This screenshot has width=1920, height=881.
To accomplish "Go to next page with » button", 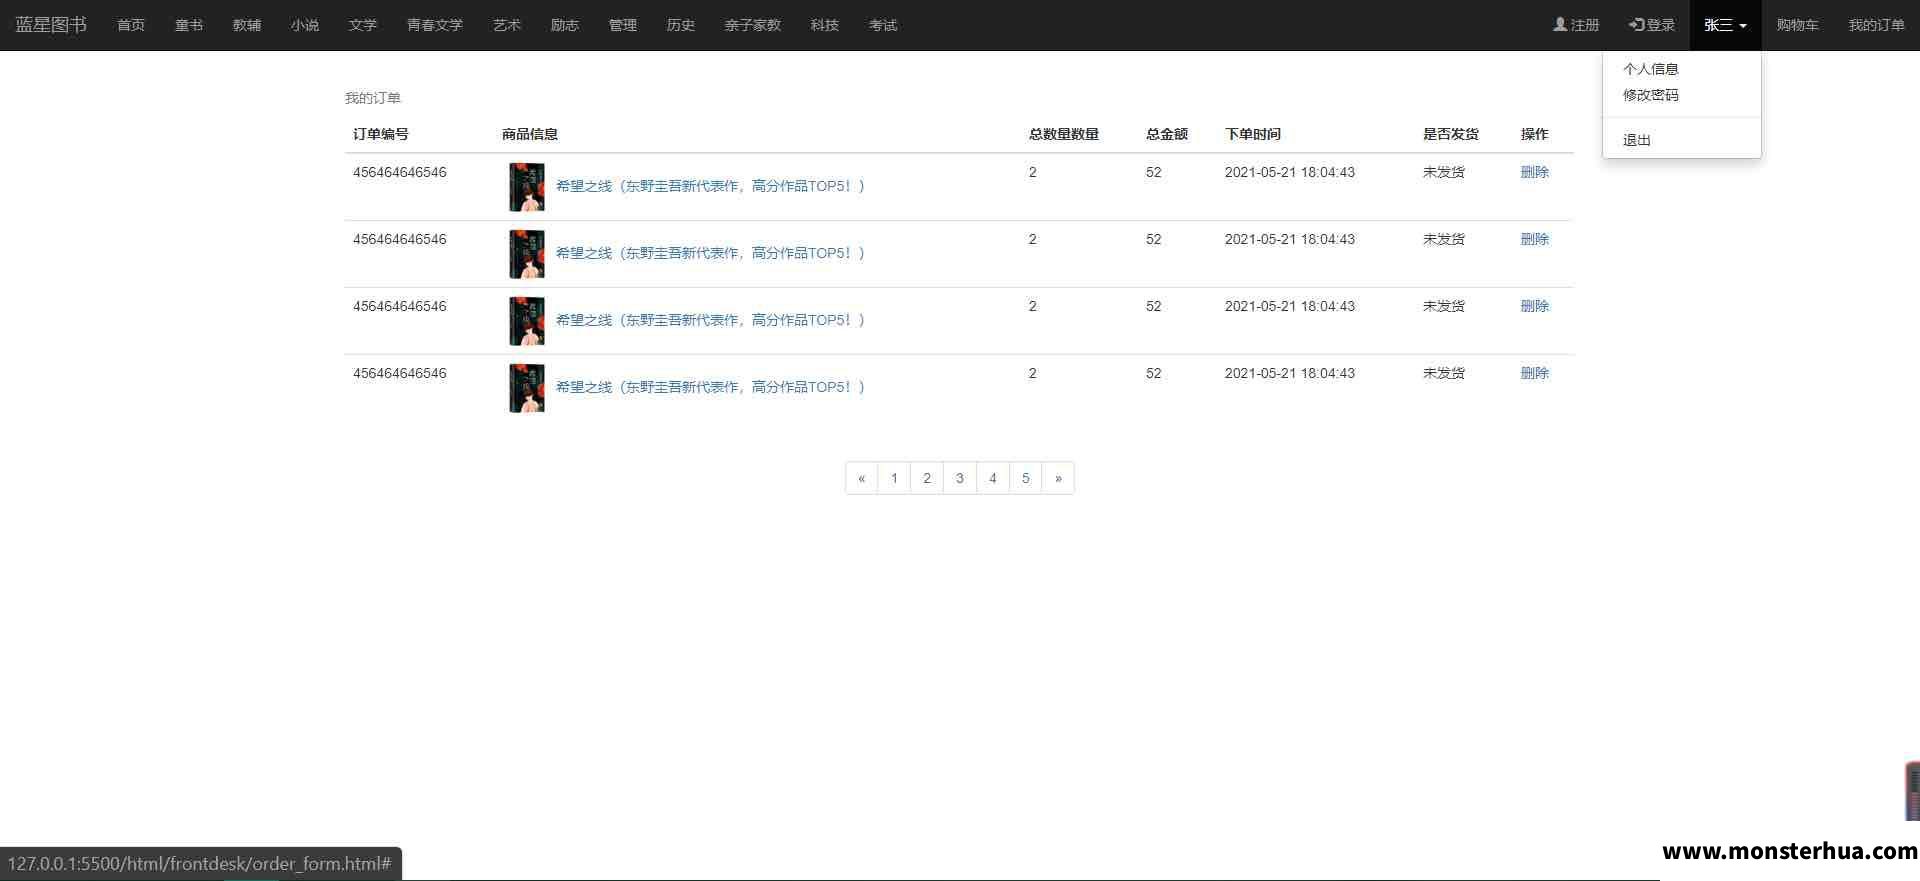I will point(1058,478).
